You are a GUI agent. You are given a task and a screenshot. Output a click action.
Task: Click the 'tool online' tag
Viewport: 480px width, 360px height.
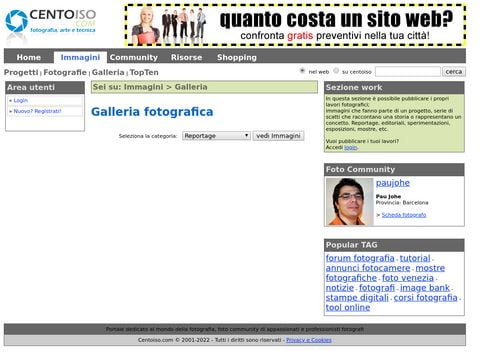click(x=348, y=307)
